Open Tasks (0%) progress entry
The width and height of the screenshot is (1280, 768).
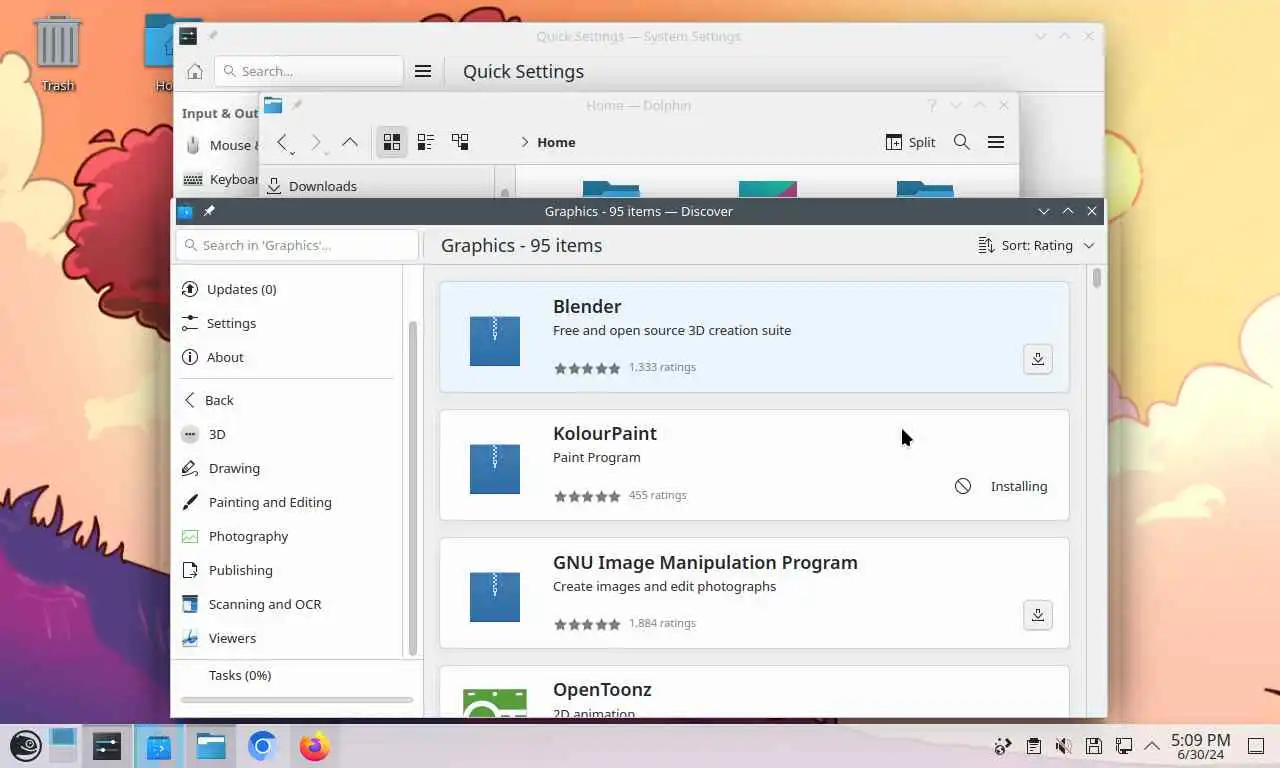240,675
